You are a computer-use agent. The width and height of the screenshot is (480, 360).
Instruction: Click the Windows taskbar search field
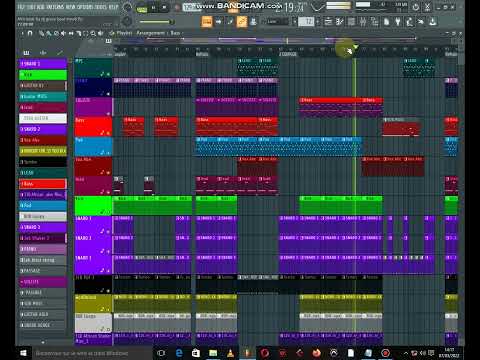tap(92, 353)
